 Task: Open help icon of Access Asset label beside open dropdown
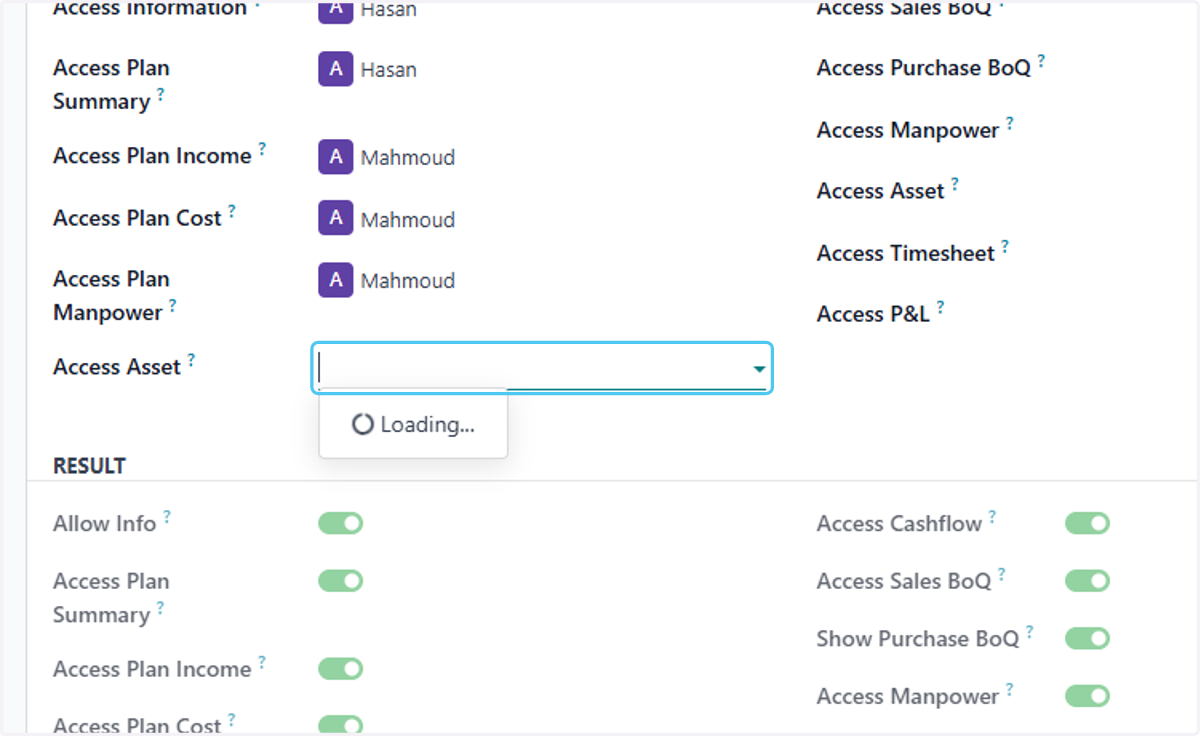point(191,360)
